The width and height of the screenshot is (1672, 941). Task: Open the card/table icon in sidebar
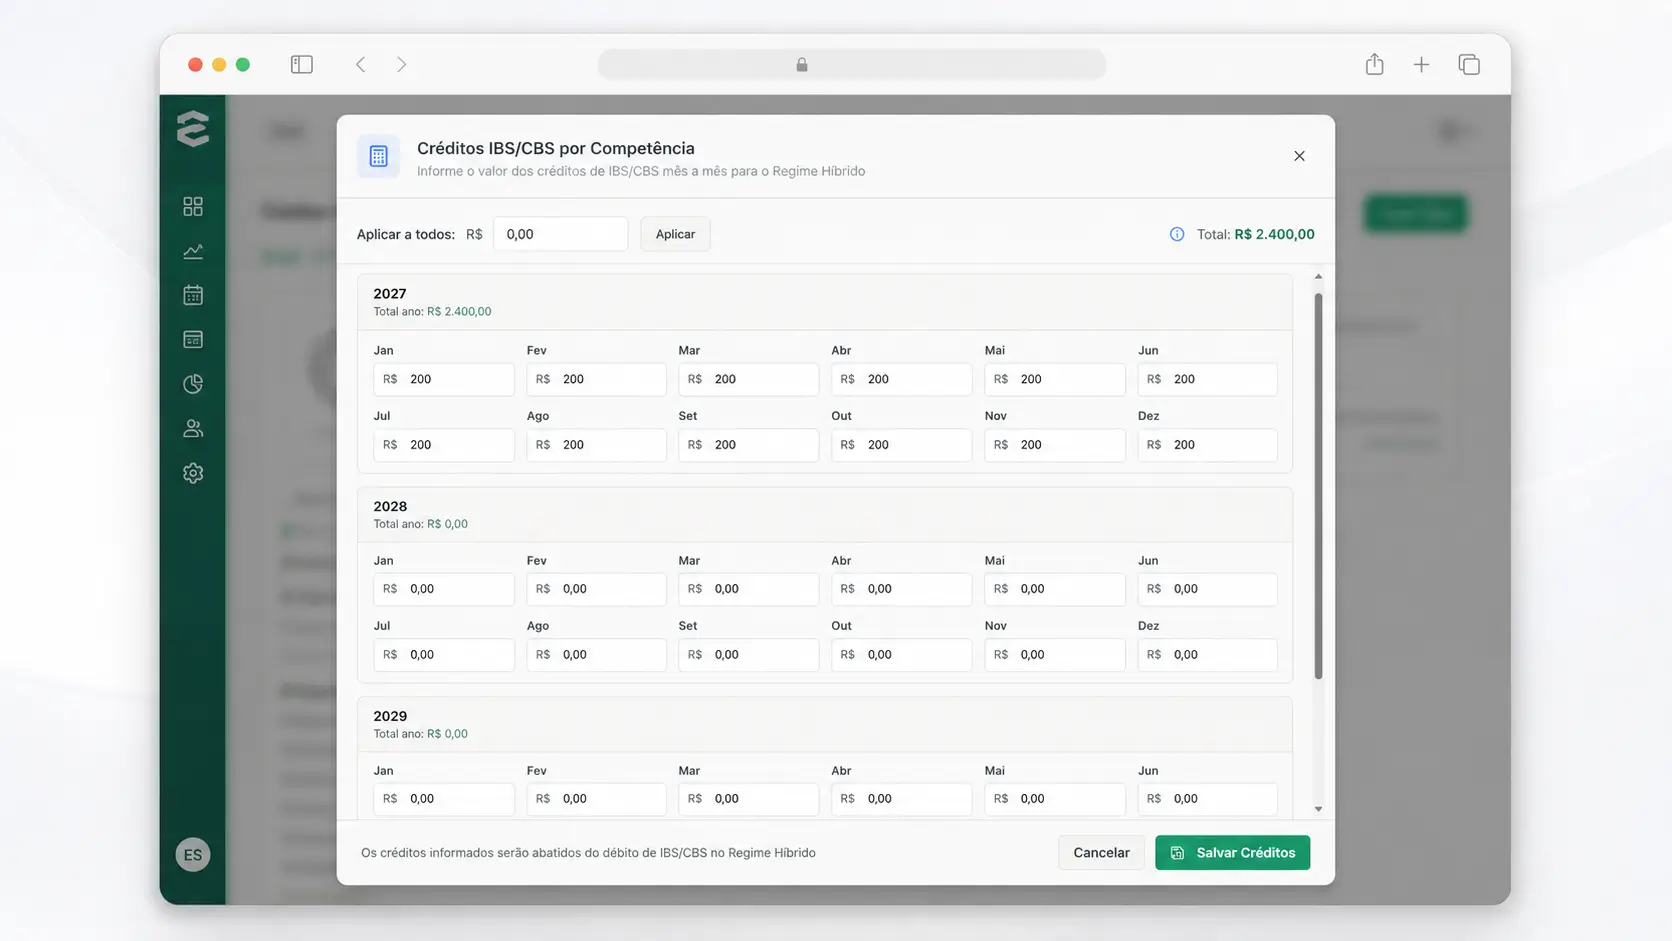pos(193,340)
